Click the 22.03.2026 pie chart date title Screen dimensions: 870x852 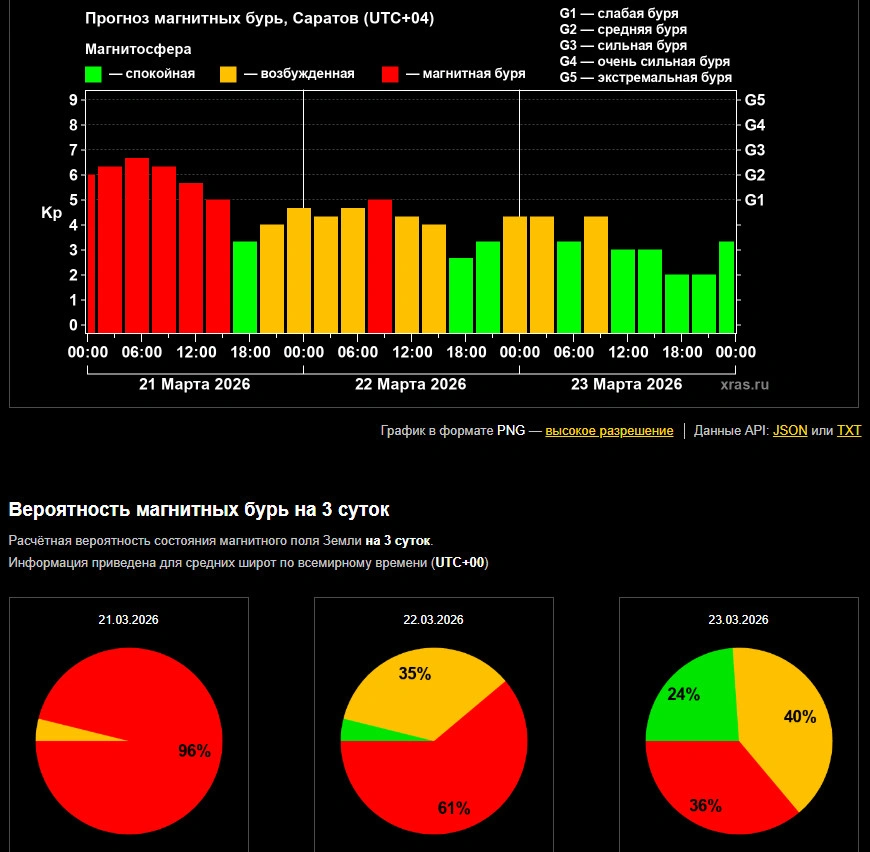pyautogui.click(x=433, y=620)
